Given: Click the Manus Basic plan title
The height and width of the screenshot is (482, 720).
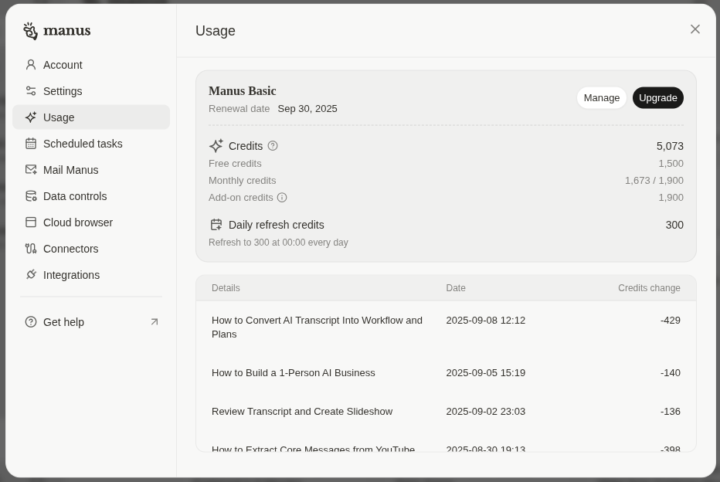Looking at the screenshot, I should pos(242,91).
